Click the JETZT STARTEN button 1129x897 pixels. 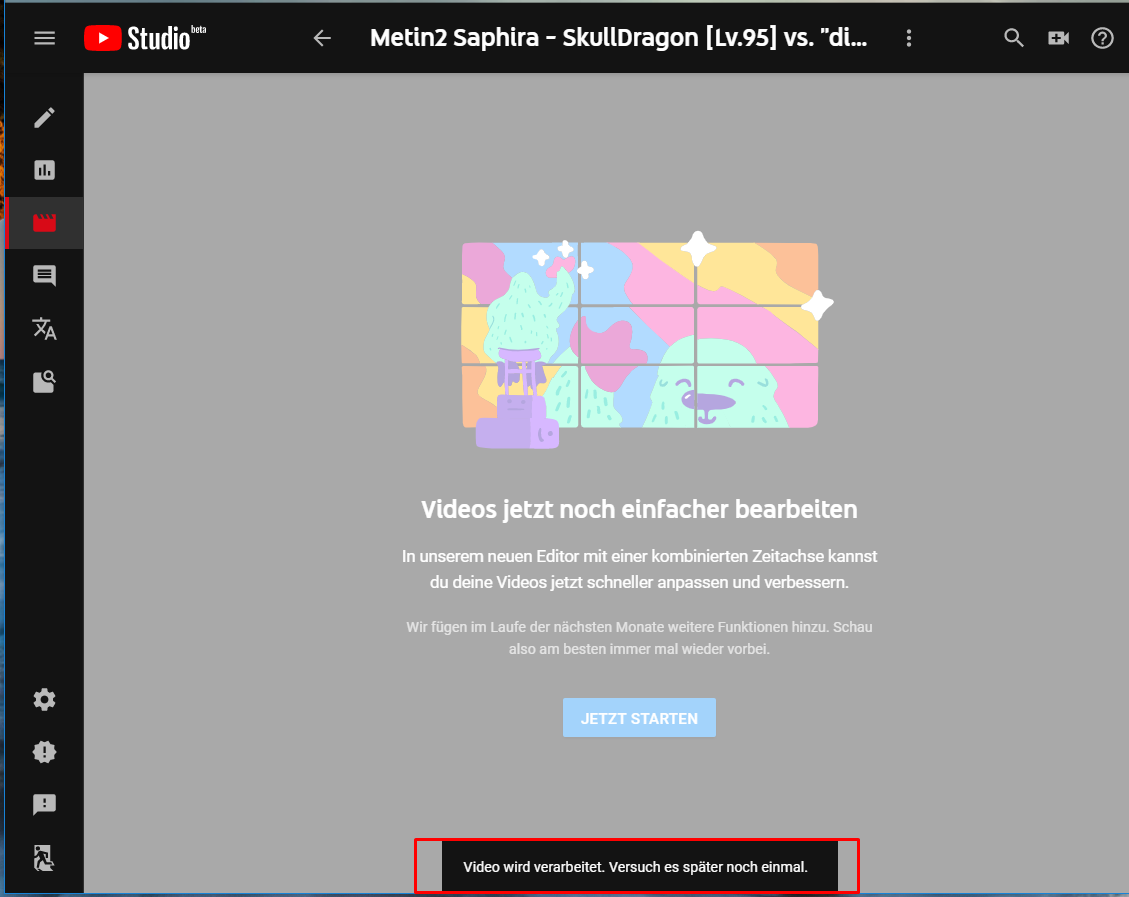coord(639,718)
